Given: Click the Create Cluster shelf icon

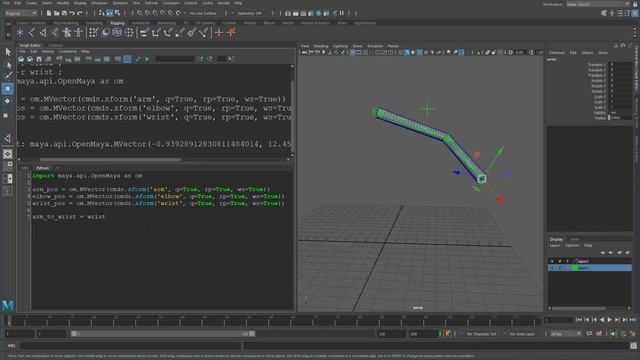Looking at the screenshot, I should pyautogui.click(x=129, y=33).
